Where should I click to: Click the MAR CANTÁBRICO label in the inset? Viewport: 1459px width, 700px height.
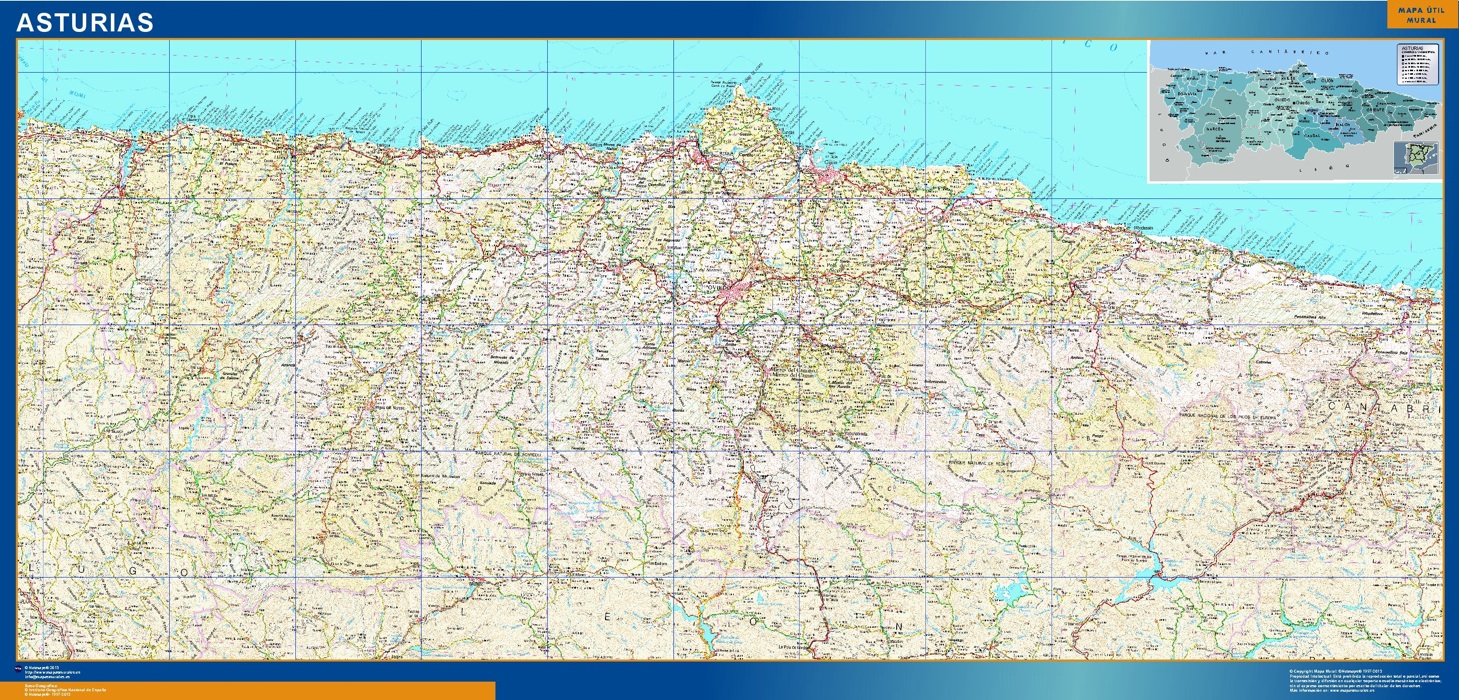(1265, 50)
